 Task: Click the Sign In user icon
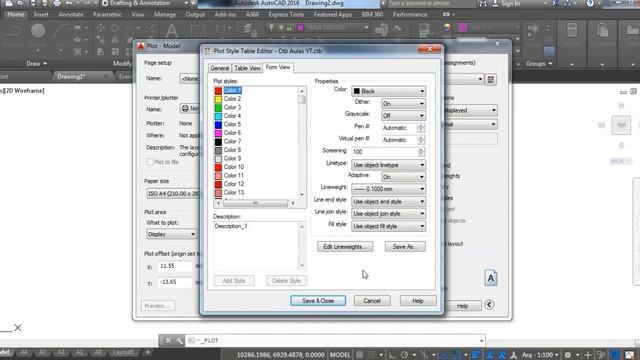click(496, 3)
